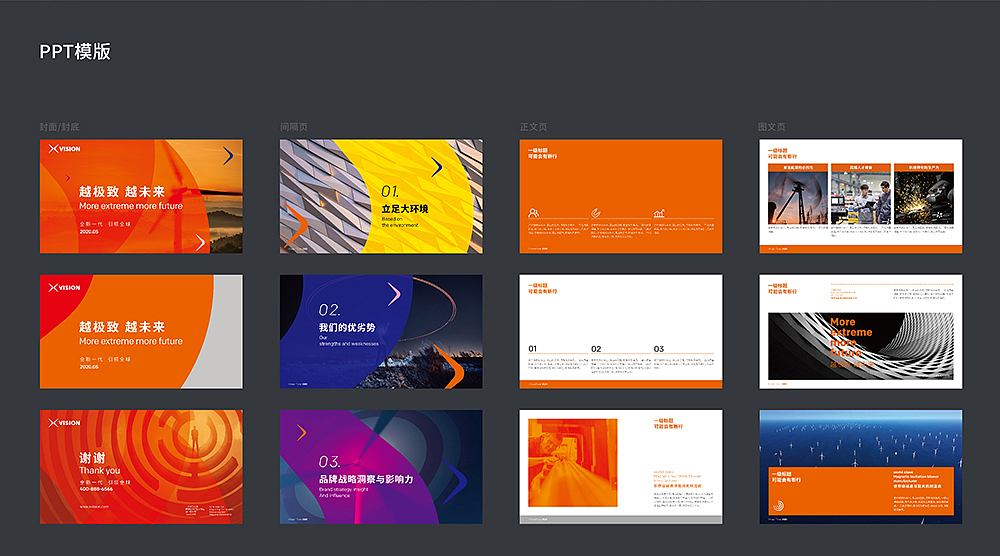Click the orange chevron on the 03 slide
This screenshot has width=1000, height=556.
click(302, 433)
